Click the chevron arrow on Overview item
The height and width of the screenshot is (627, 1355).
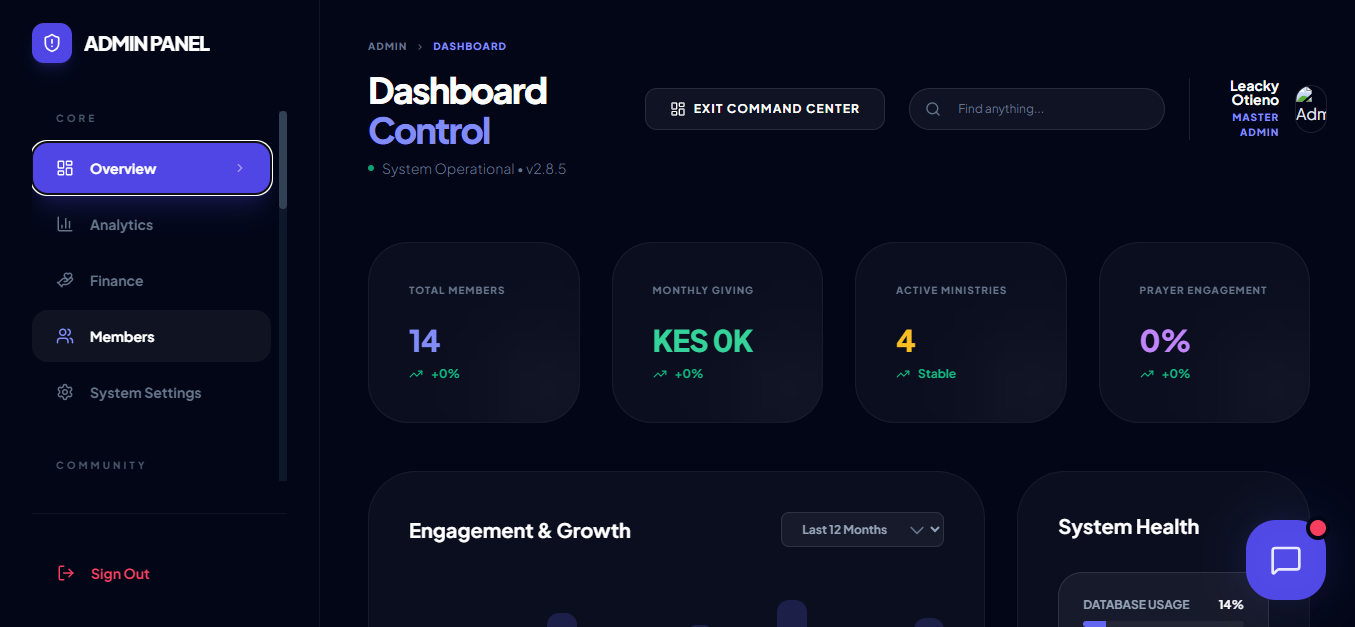point(240,168)
